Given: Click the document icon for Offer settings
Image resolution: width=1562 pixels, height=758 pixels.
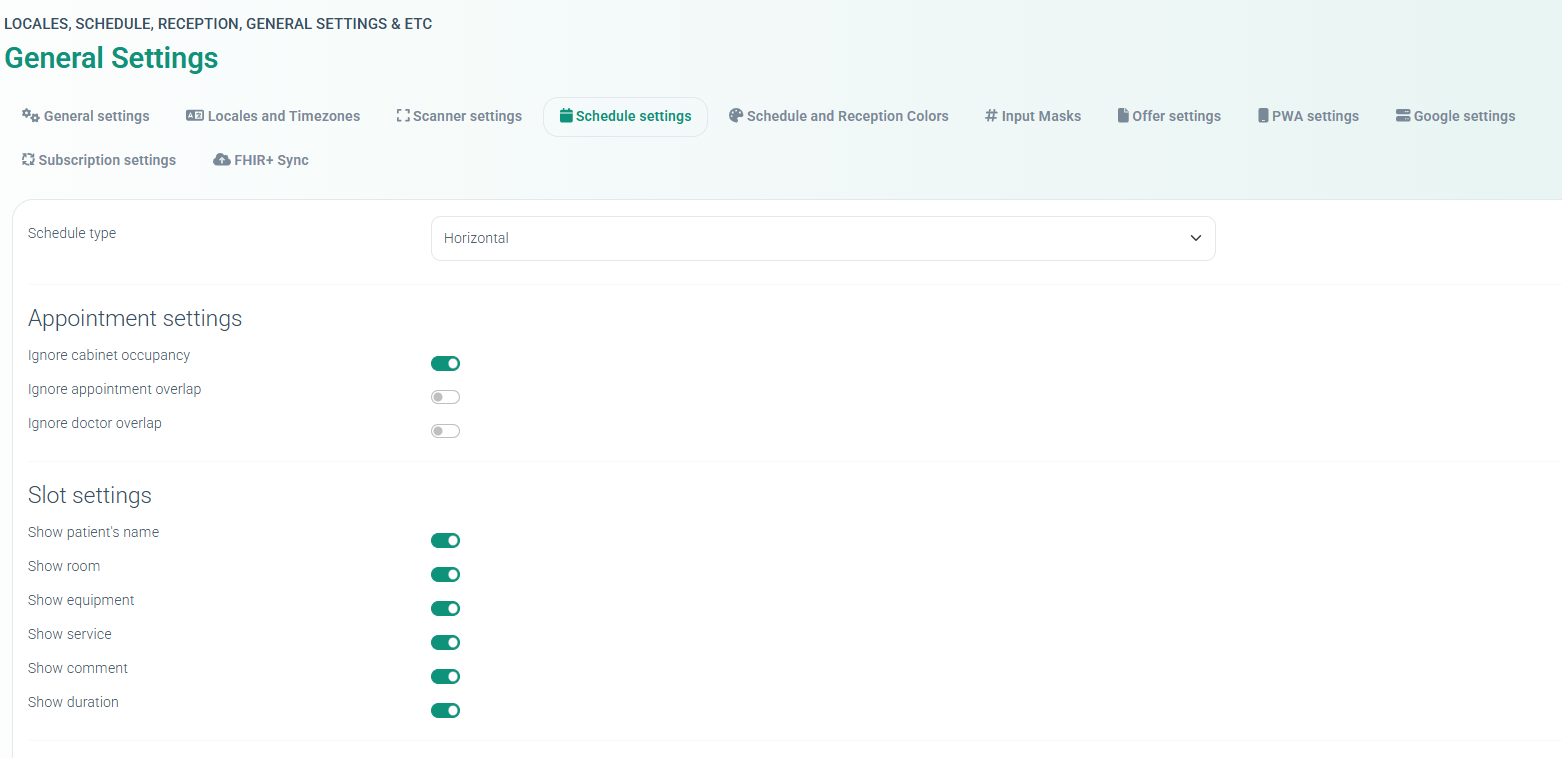Looking at the screenshot, I should 1123,116.
